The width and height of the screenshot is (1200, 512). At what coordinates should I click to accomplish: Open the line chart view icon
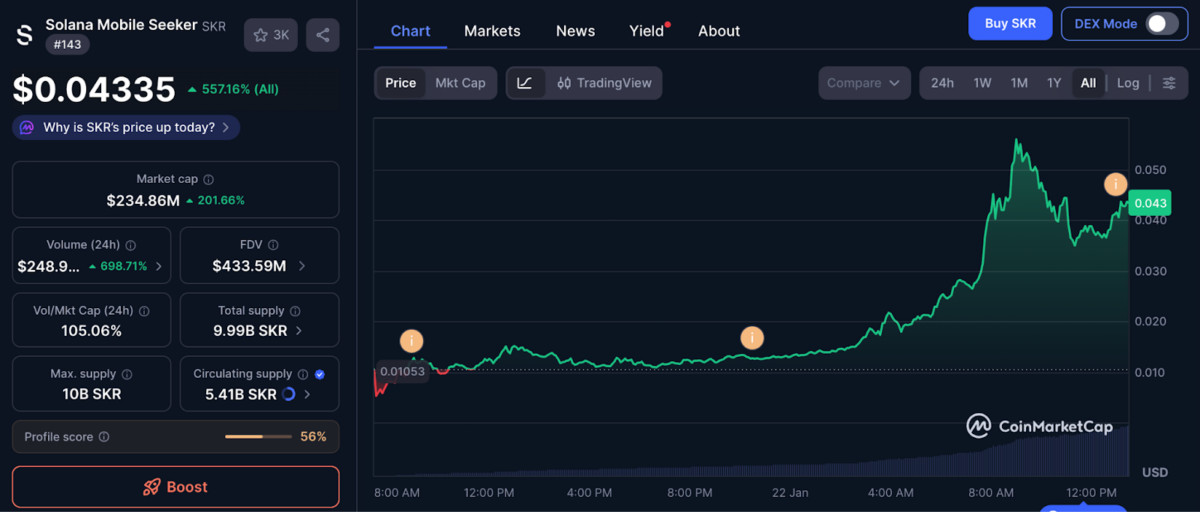point(525,83)
